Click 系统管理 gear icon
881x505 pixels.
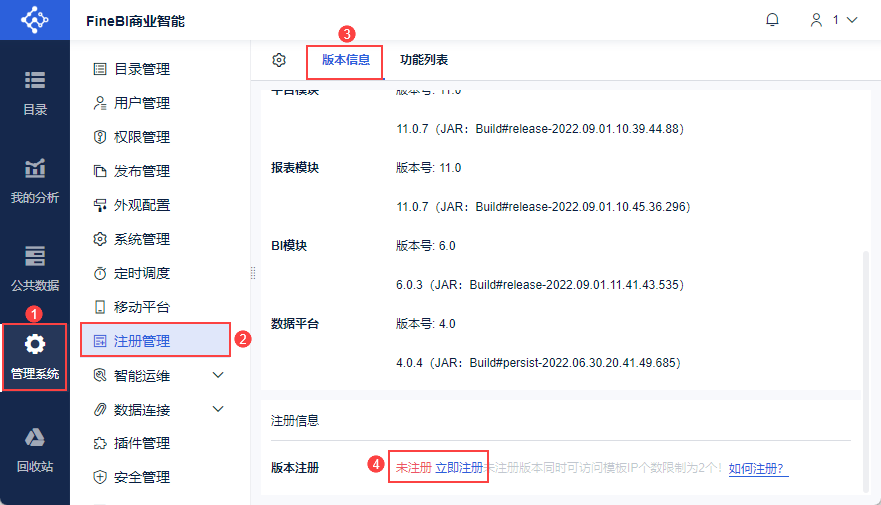pos(100,239)
